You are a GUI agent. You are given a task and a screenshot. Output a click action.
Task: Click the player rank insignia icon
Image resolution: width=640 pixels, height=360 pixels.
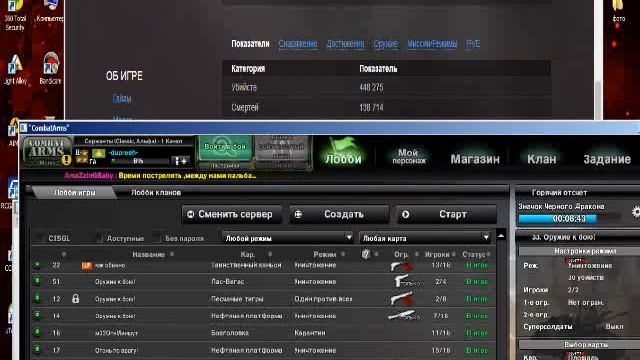point(82,157)
